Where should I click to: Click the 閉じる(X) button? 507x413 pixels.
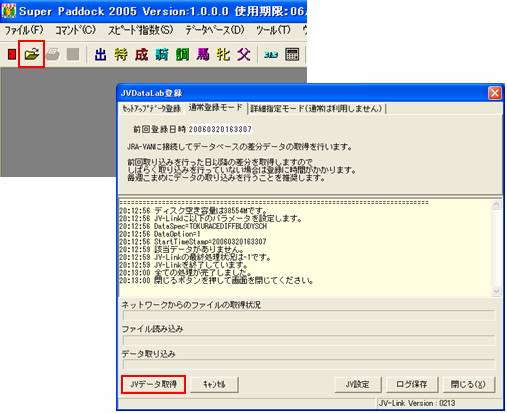pyautogui.click(x=468, y=384)
